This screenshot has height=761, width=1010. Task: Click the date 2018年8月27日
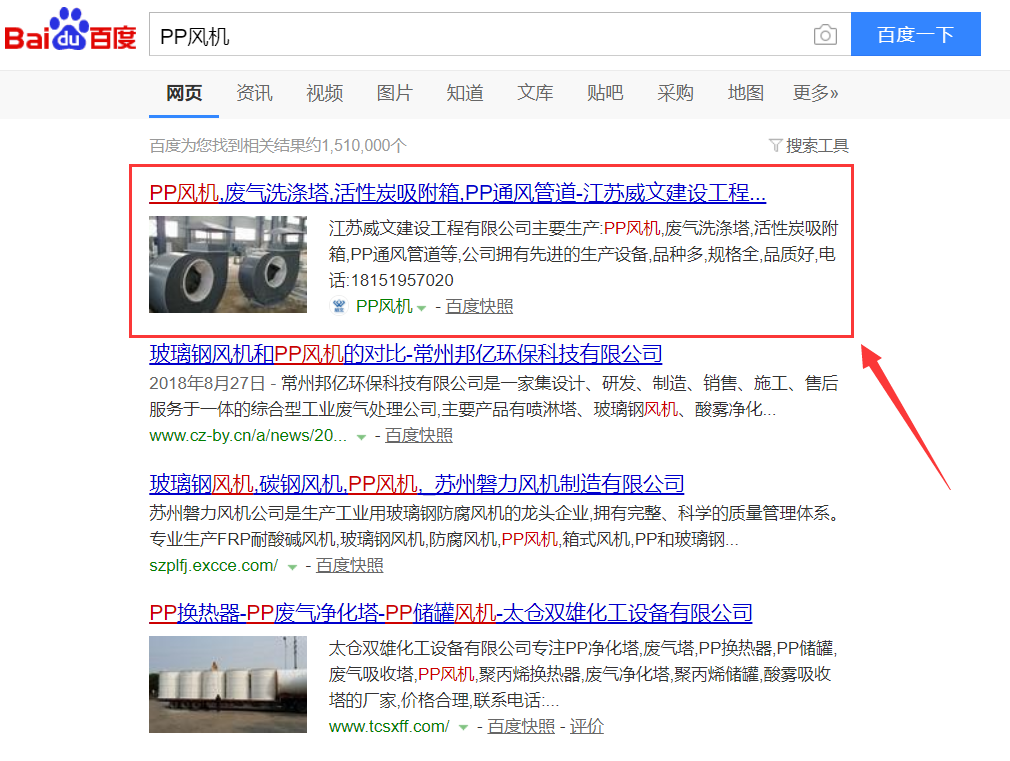[207, 383]
